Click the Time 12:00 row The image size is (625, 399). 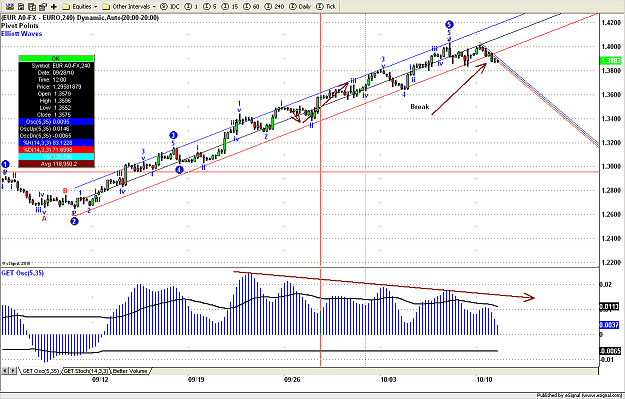(56, 80)
